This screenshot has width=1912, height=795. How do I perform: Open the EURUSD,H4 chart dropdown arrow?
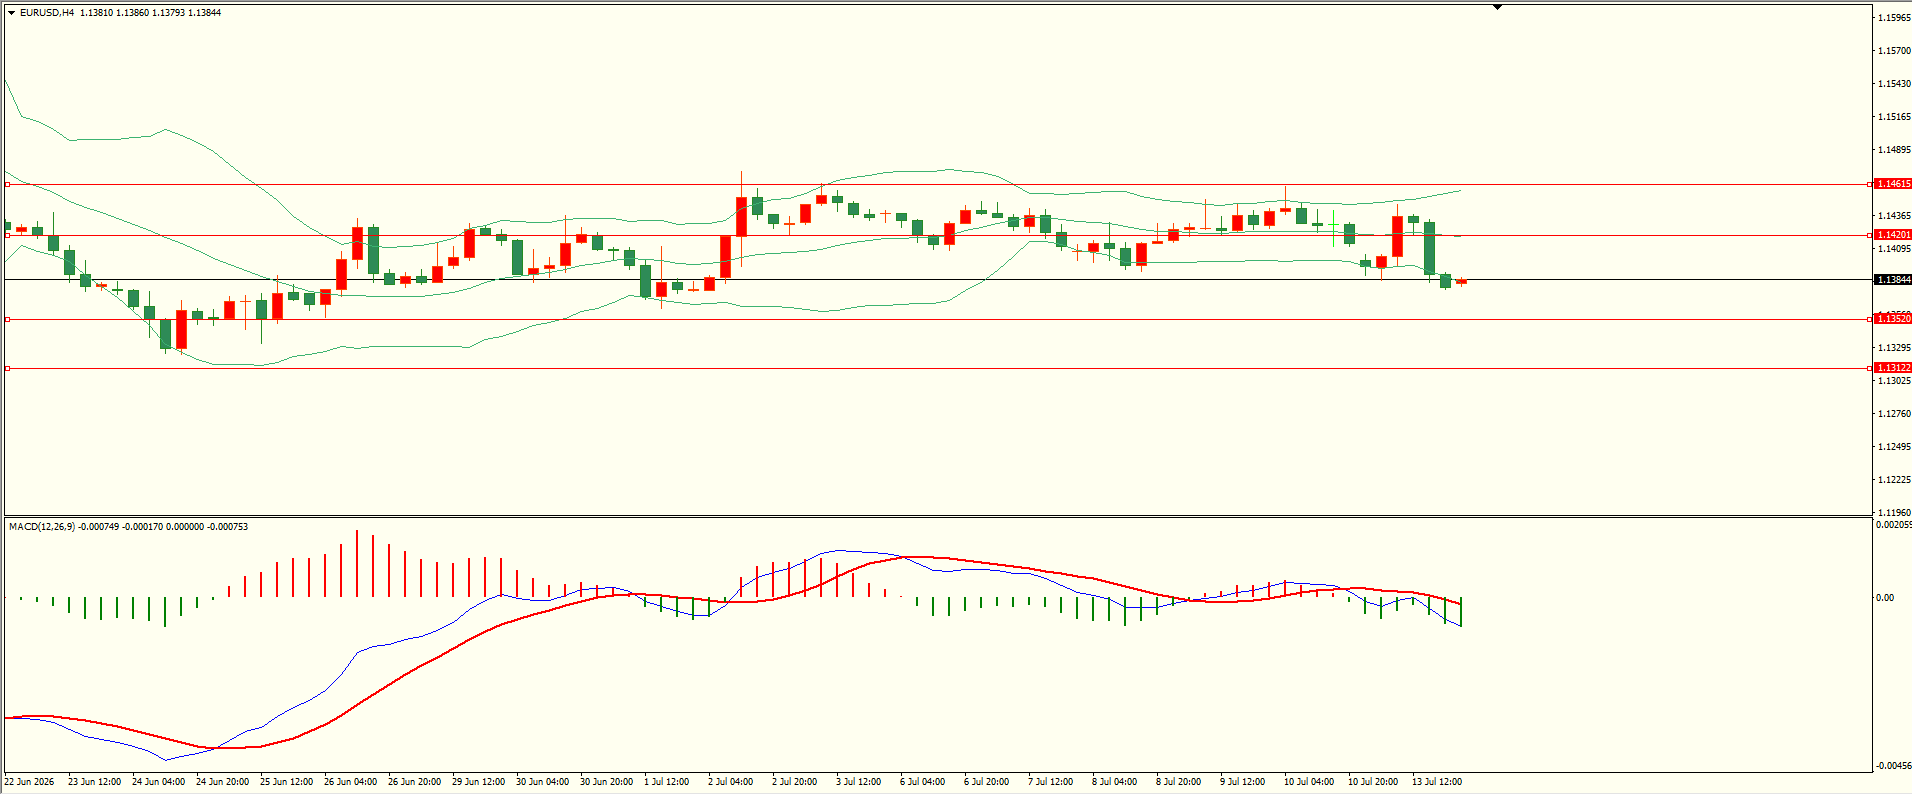[x=11, y=13]
